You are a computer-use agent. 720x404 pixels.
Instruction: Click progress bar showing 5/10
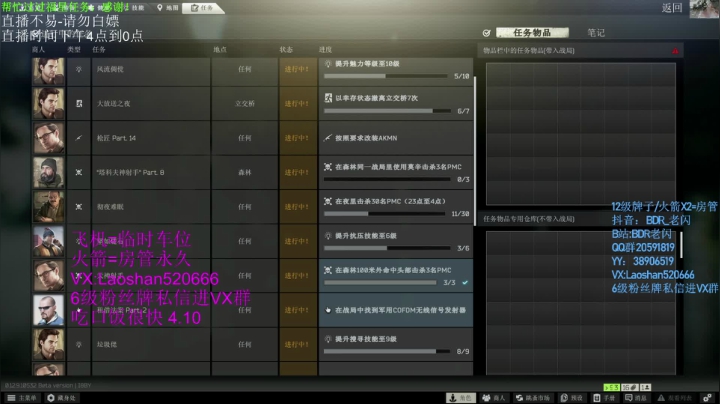click(x=386, y=76)
